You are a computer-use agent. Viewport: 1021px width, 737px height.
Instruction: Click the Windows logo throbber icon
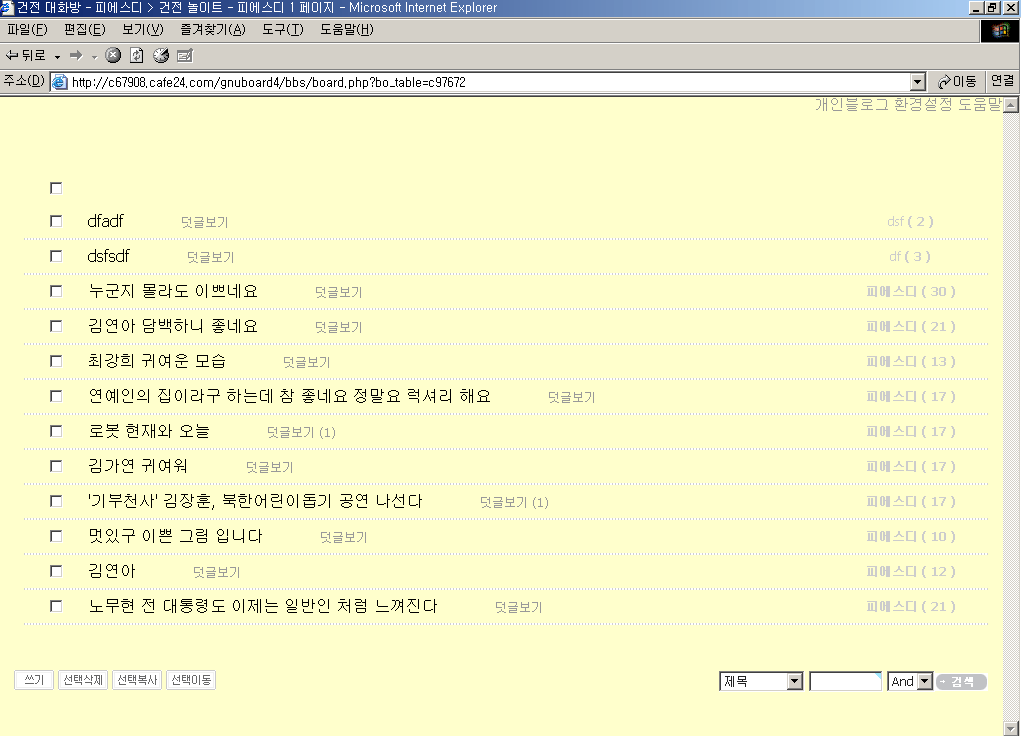[x=1000, y=31]
